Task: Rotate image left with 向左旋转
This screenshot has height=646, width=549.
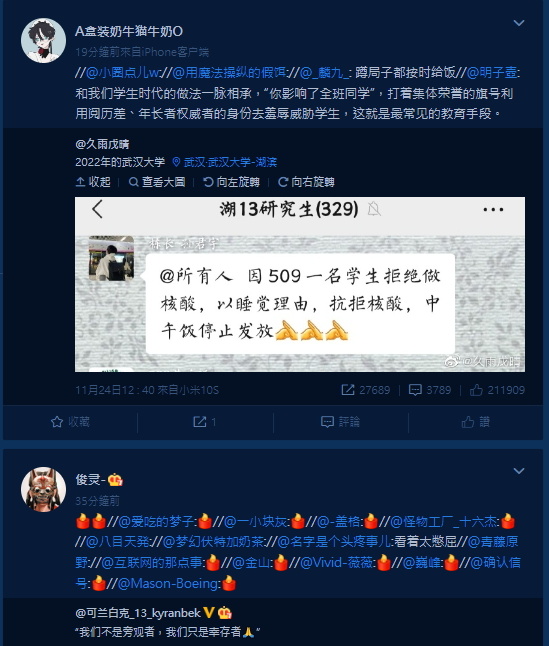Action: click(231, 182)
